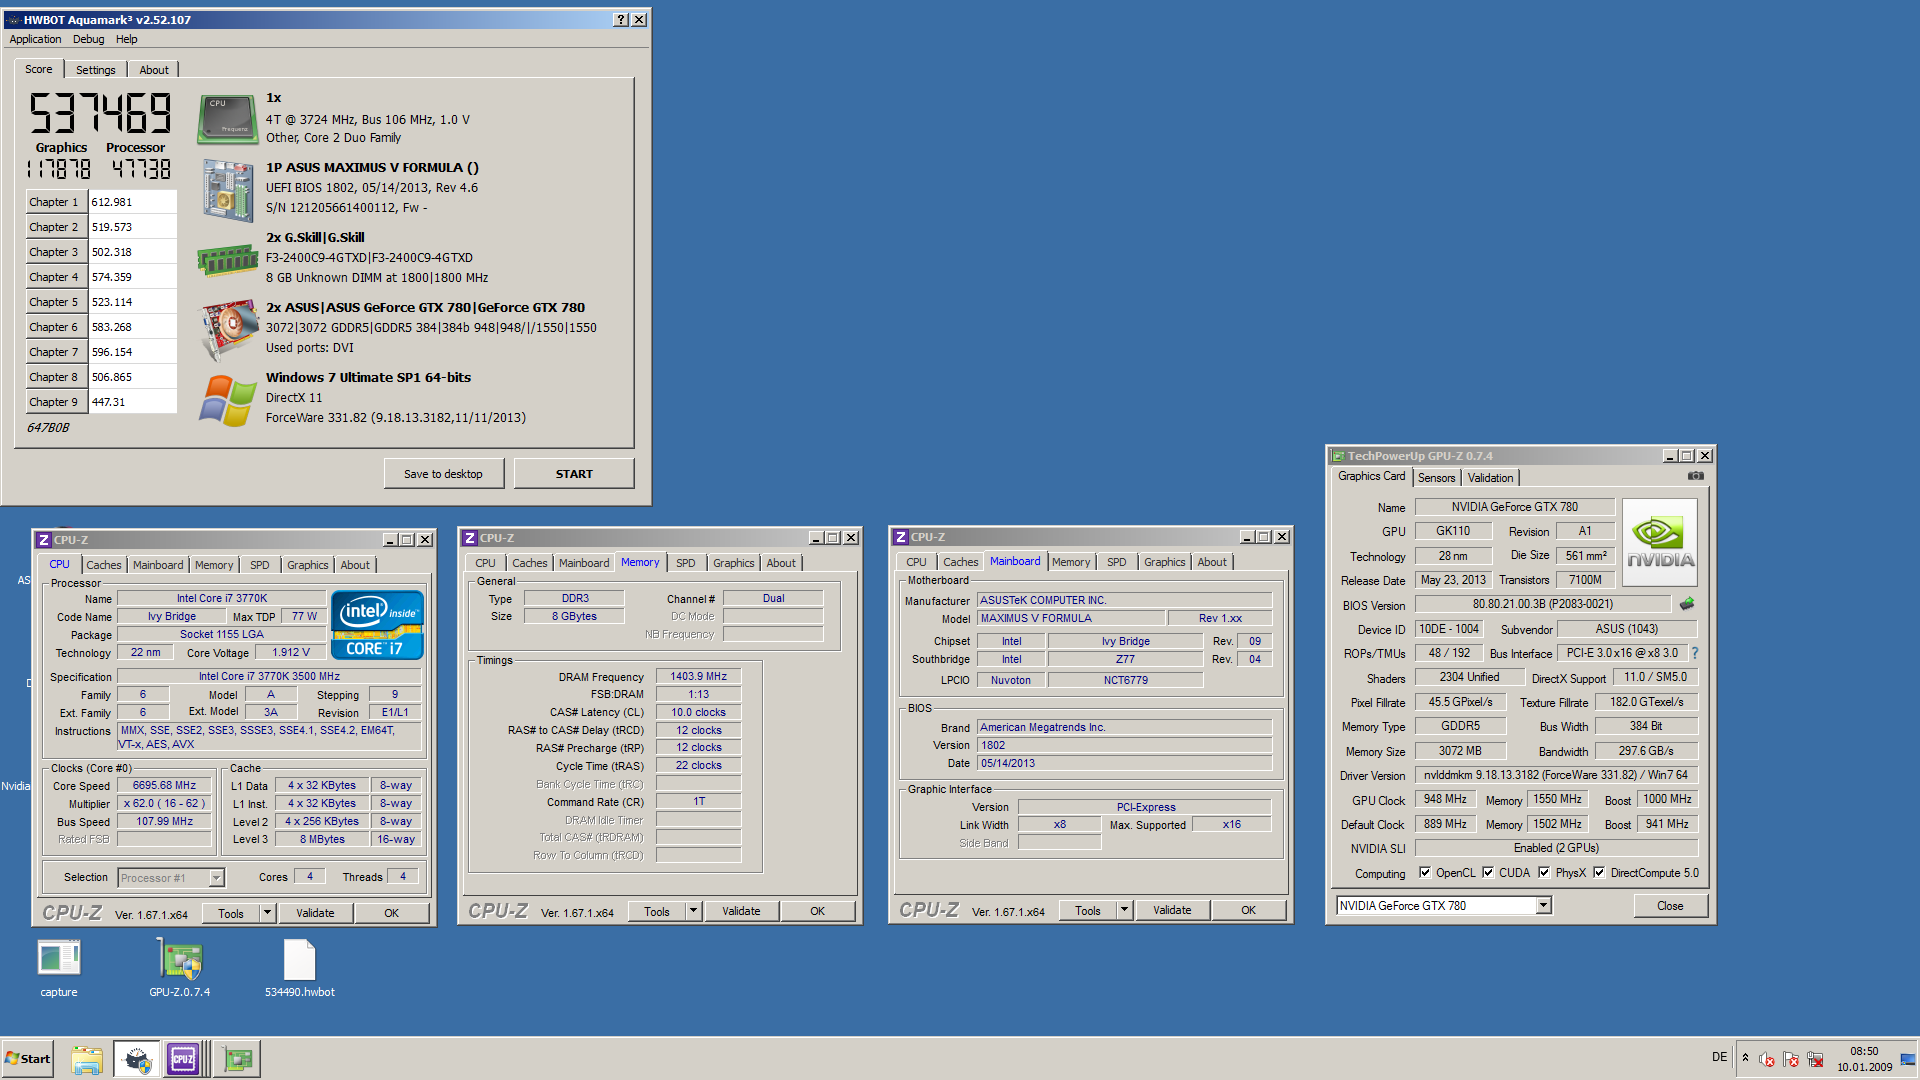Image resolution: width=1920 pixels, height=1080 pixels.
Task: Click Close button in GPU-Z
Action: click(x=1670, y=906)
